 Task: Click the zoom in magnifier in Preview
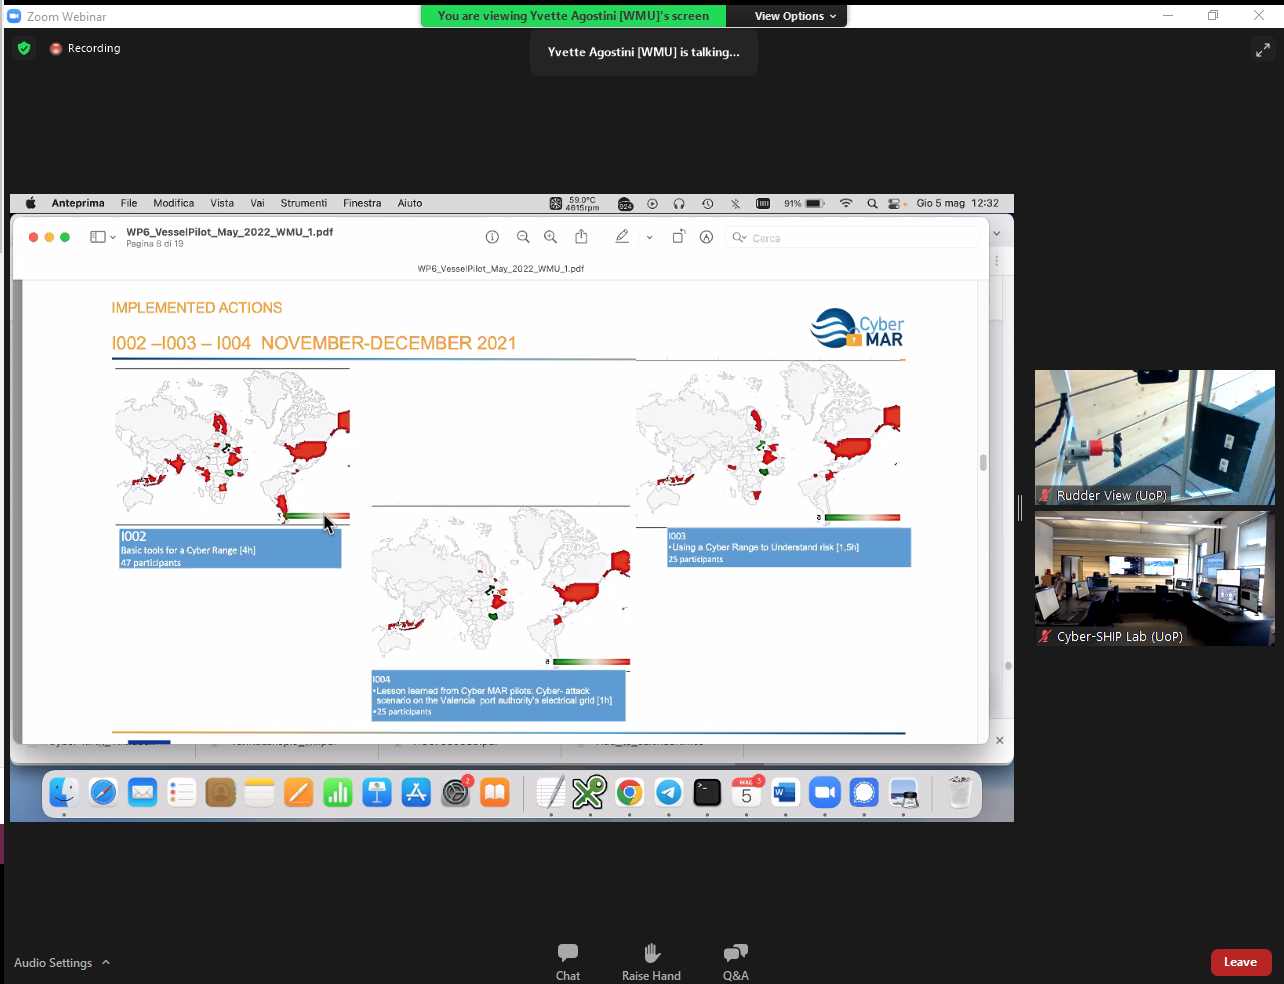click(x=550, y=237)
